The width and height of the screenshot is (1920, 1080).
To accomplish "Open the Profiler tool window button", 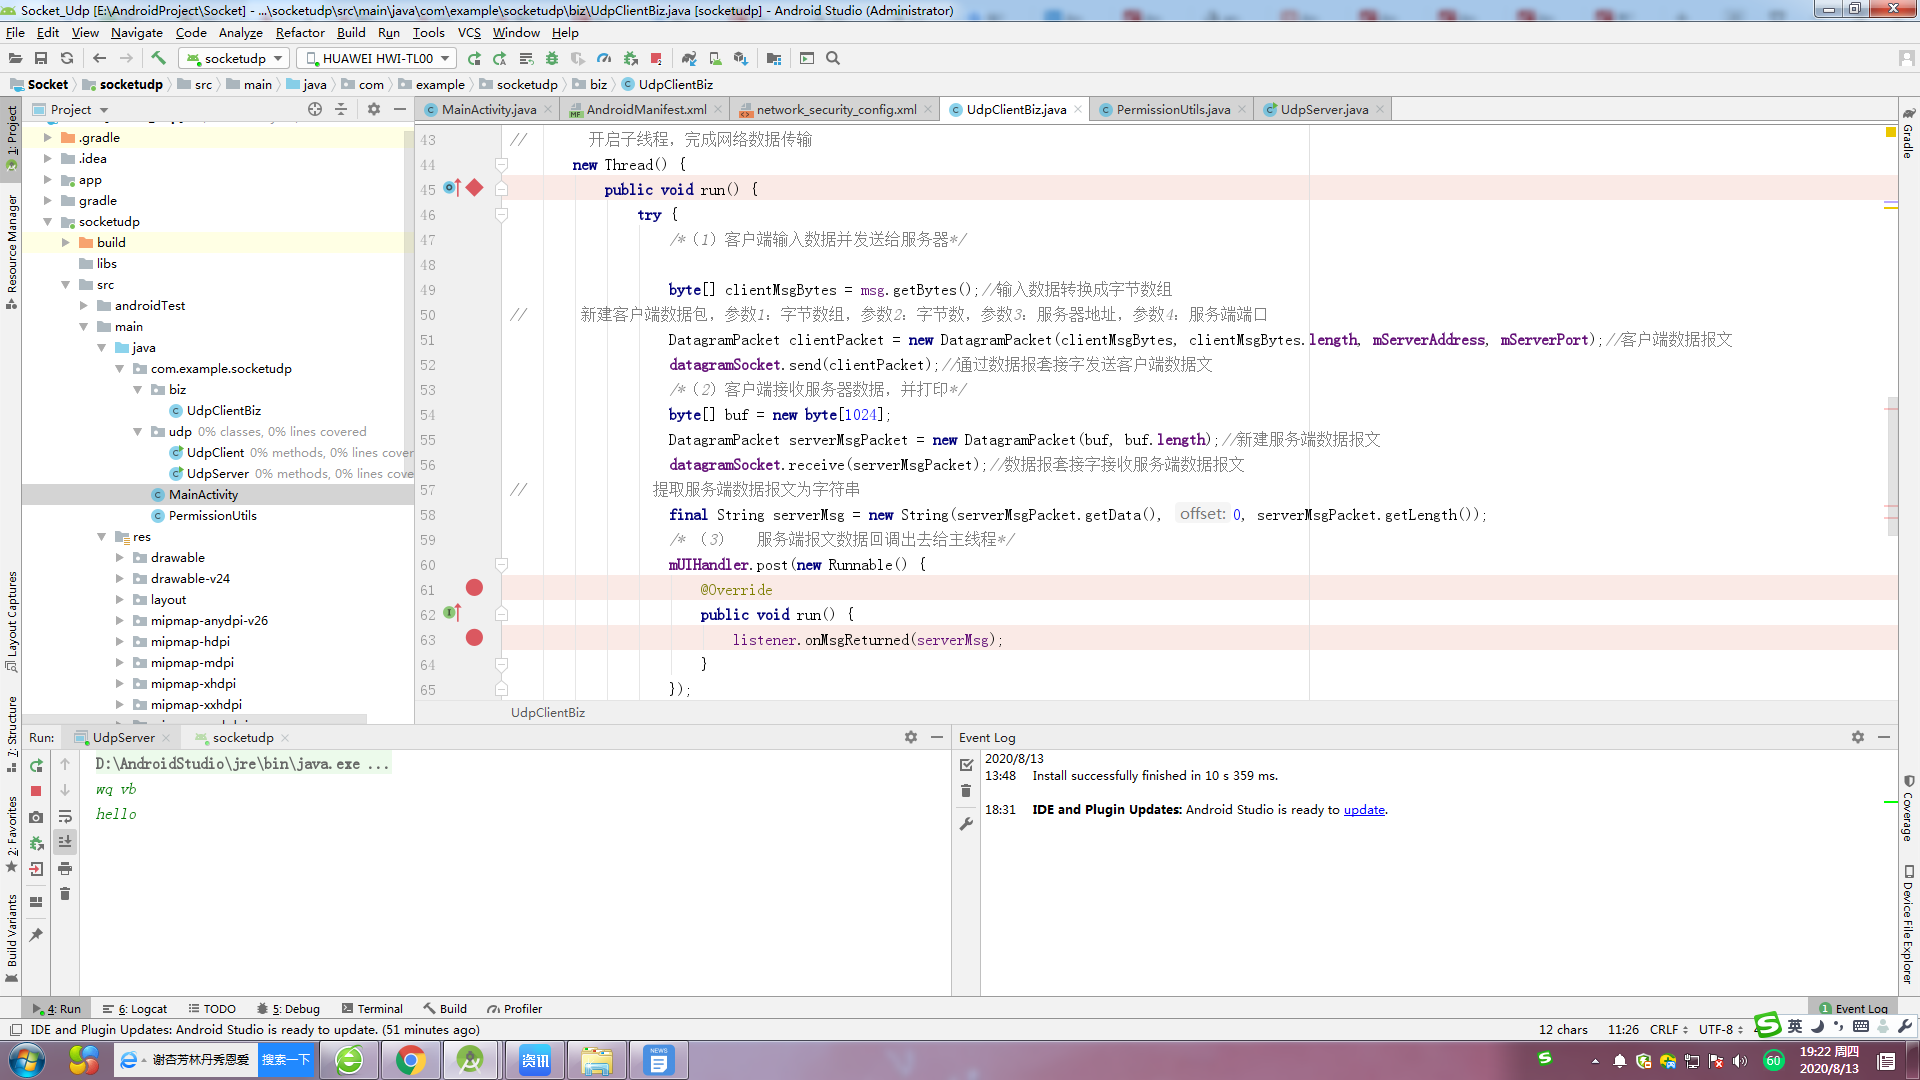I will coord(515,1009).
